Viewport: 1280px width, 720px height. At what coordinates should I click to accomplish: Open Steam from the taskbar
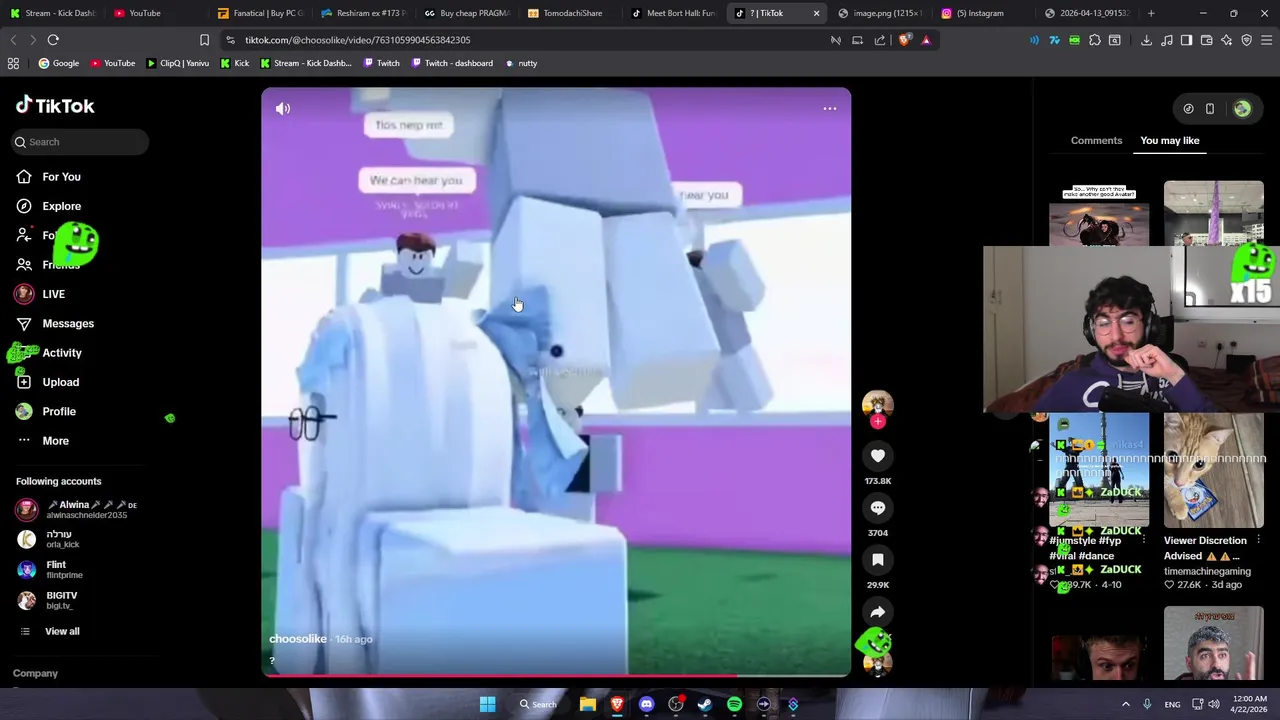coord(705,704)
